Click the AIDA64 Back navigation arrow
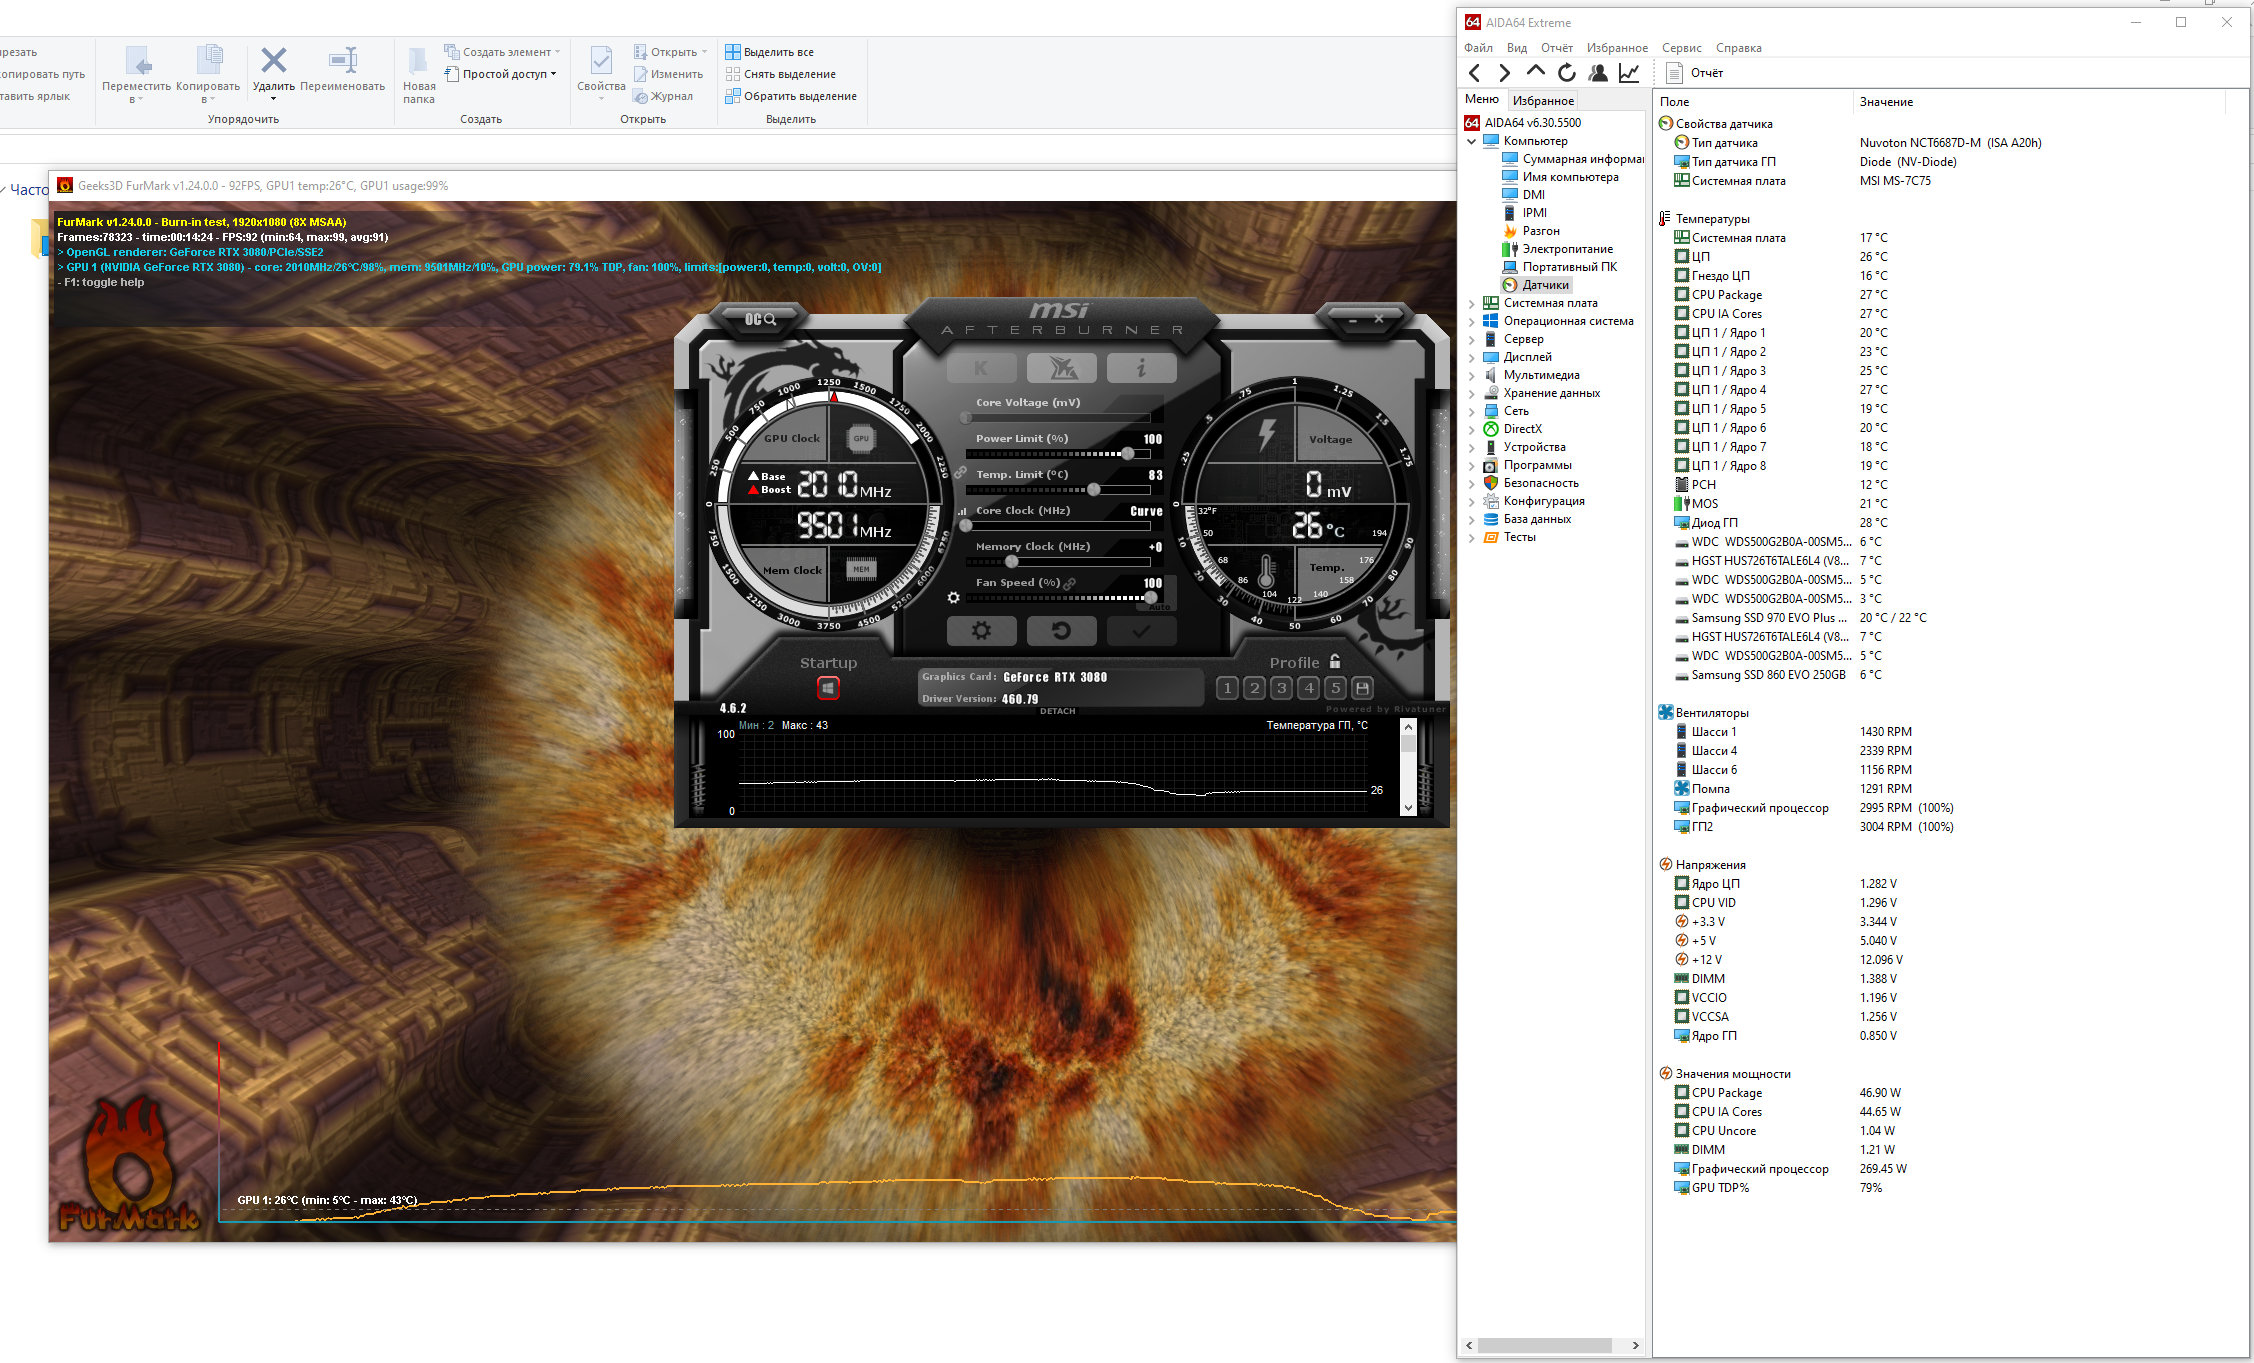2254x1363 pixels. coord(1474,72)
